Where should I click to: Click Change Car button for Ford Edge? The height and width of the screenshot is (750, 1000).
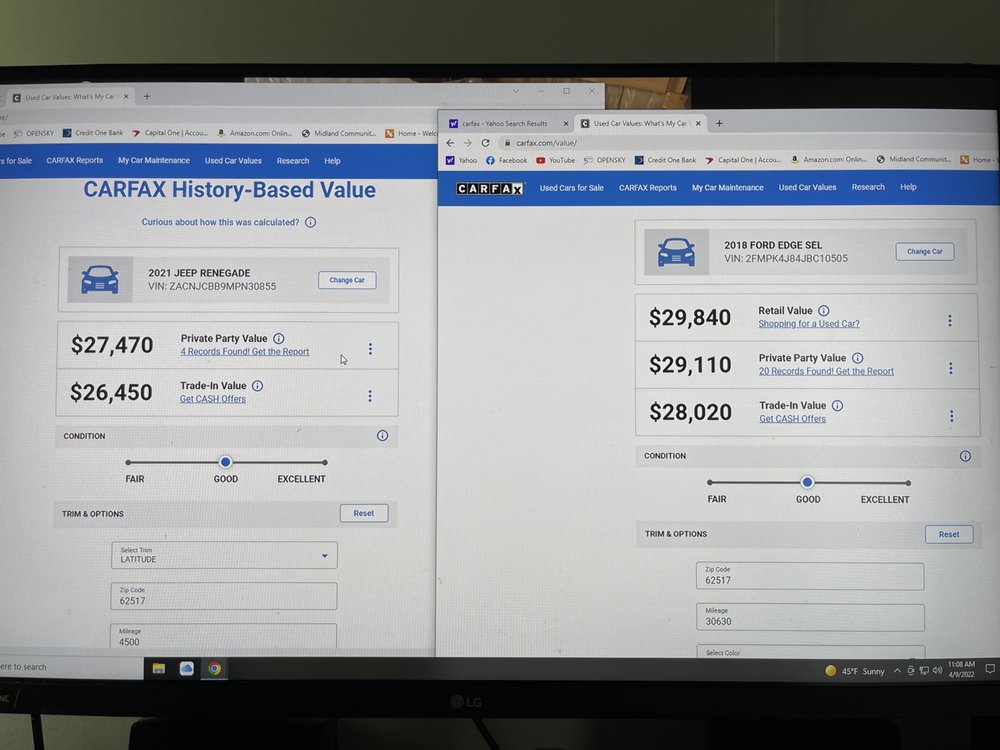(x=924, y=252)
